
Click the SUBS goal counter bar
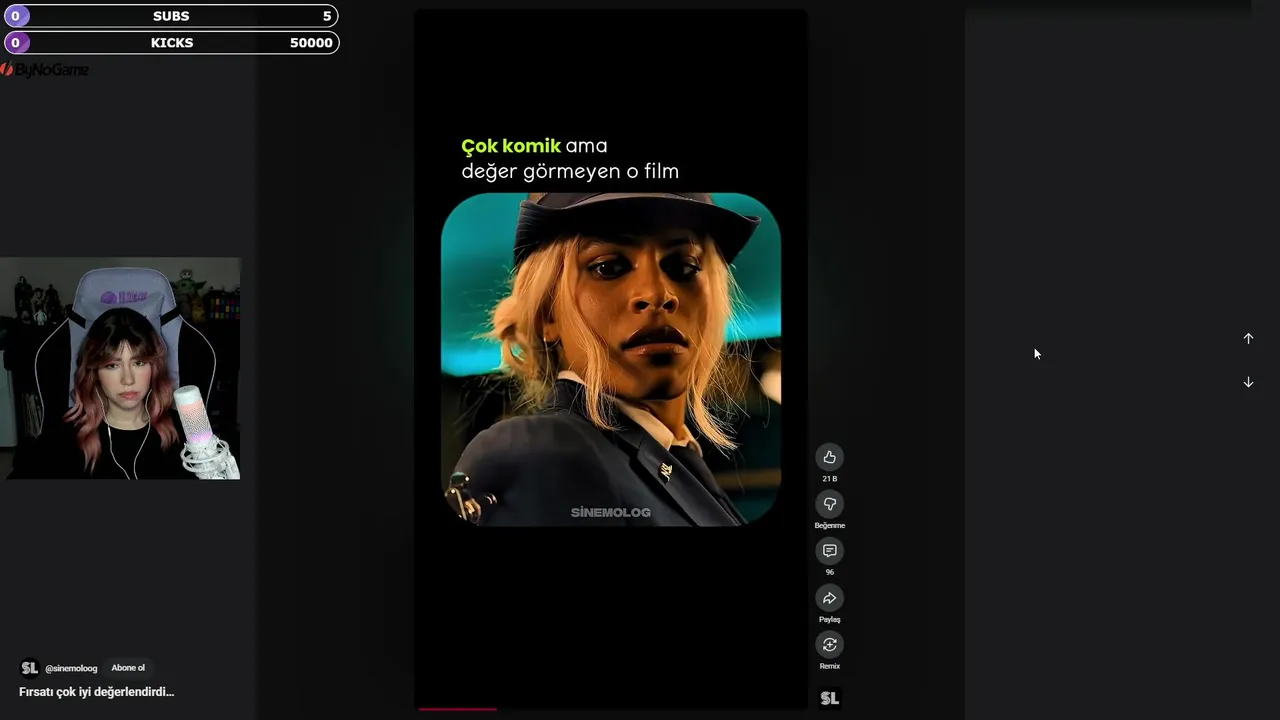tap(171, 16)
